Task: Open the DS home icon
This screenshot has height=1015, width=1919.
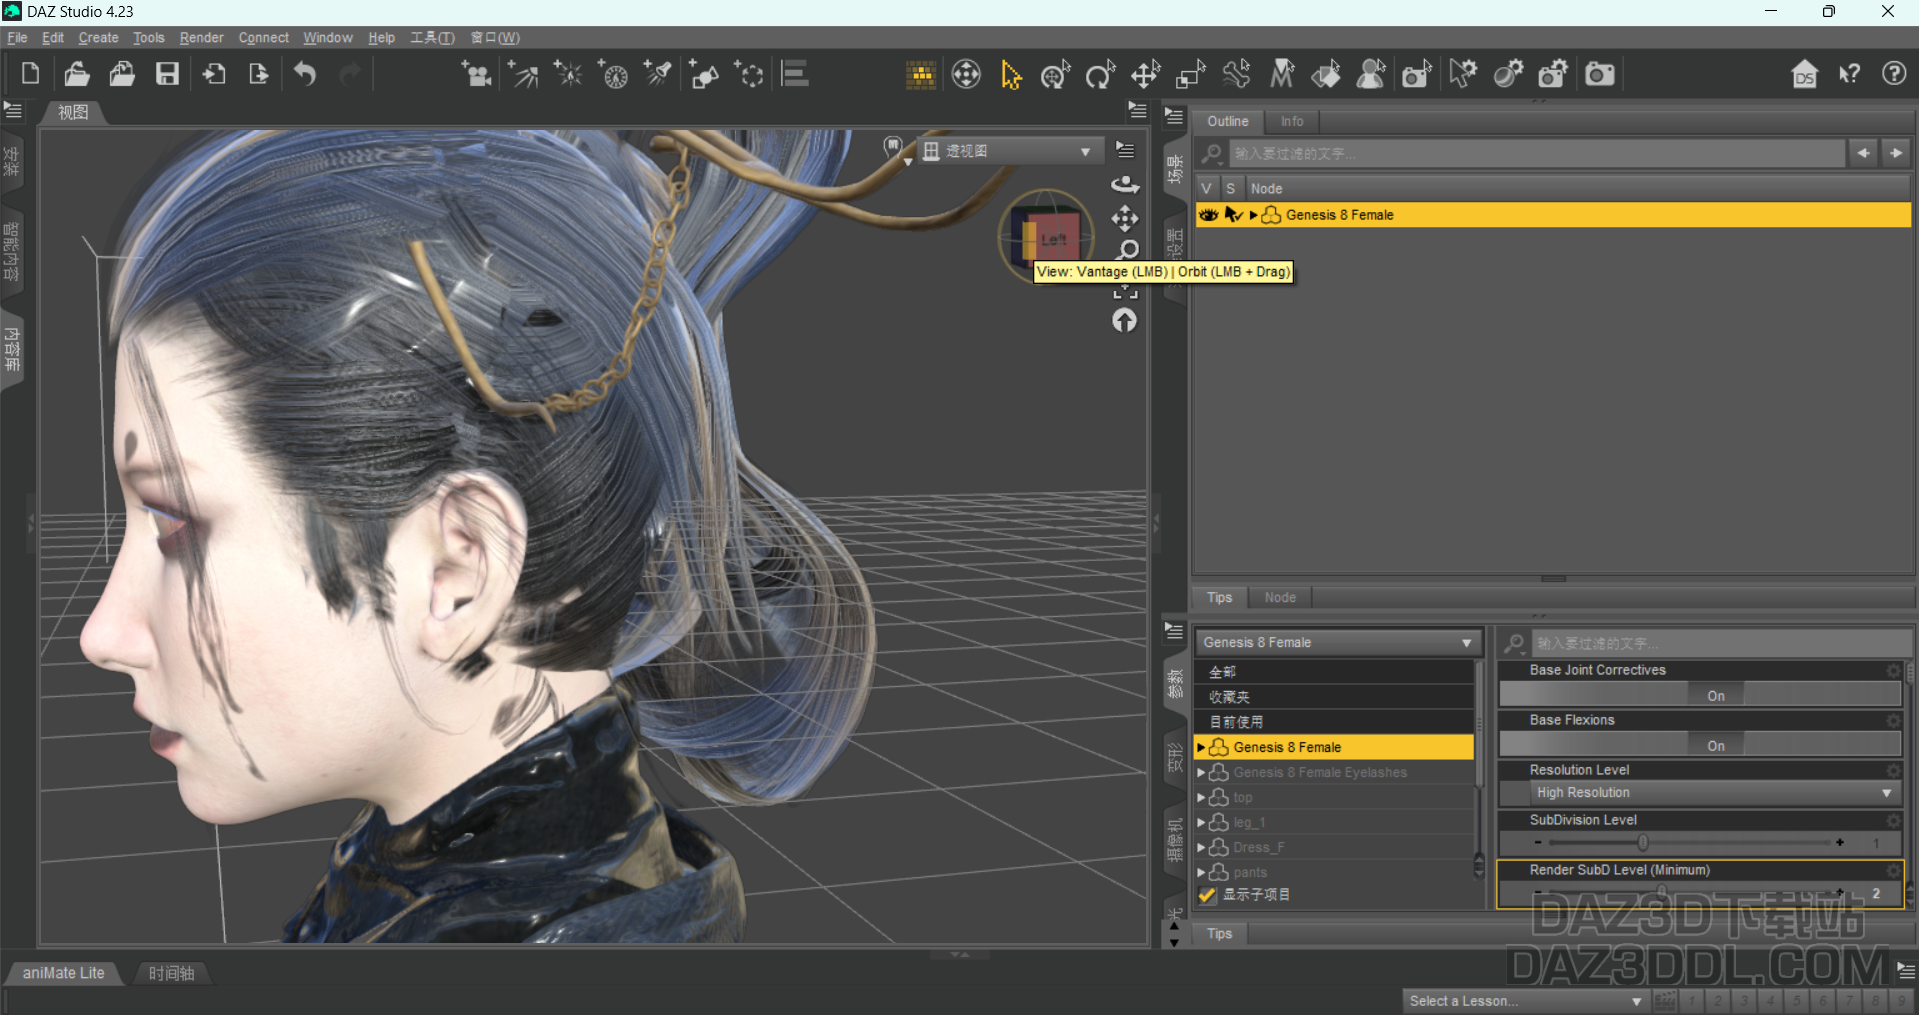Action: 1804,74
